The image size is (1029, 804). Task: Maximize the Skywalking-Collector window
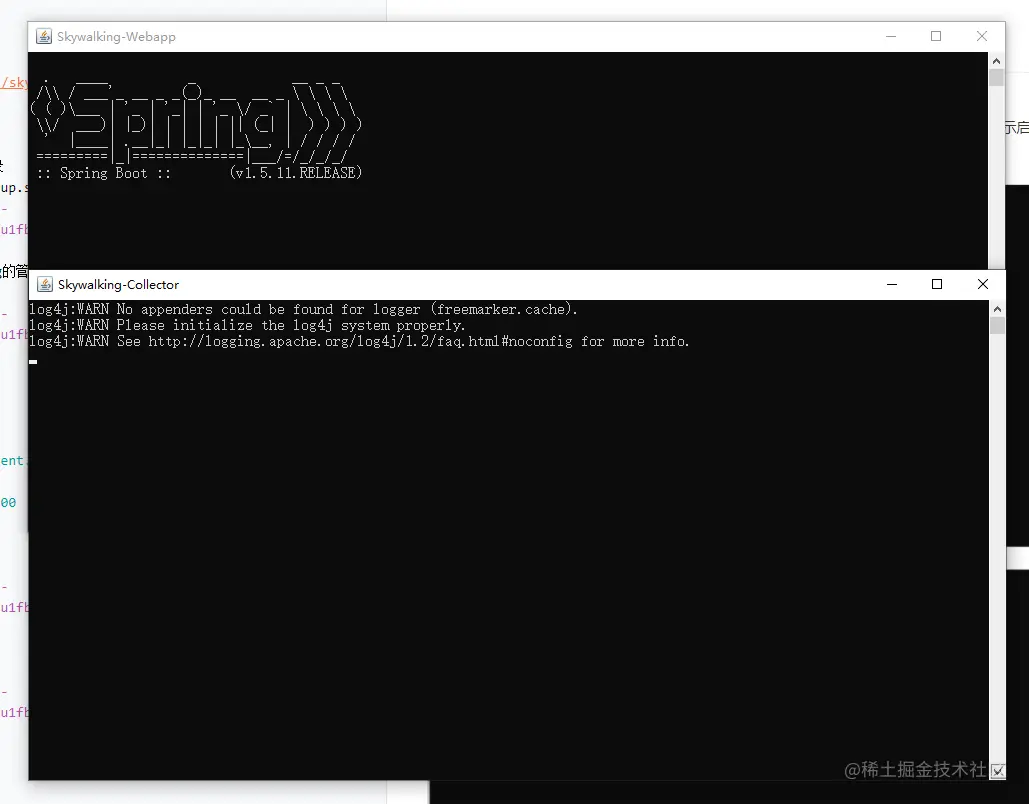[937, 284]
